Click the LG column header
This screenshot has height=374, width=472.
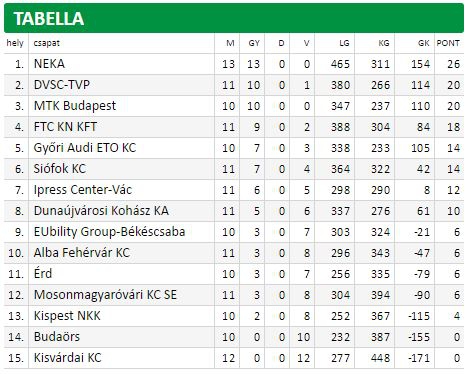click(344, 43)
